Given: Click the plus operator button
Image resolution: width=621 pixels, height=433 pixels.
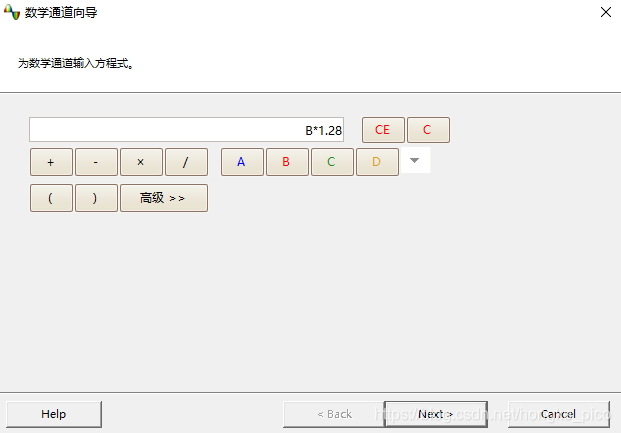Looking at the screenshot, I should [51, 162].
